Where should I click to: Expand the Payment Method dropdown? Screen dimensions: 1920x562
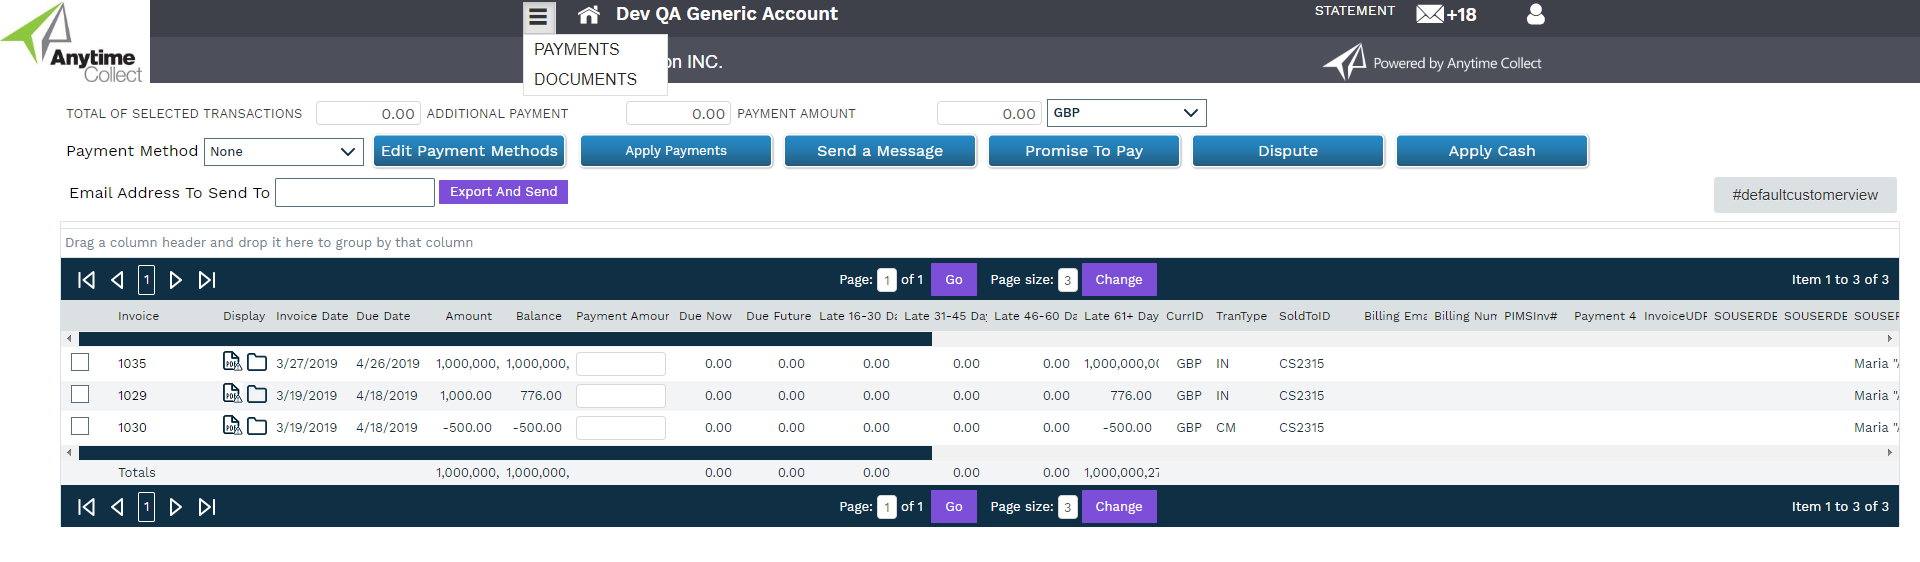[x=284, y=152]
